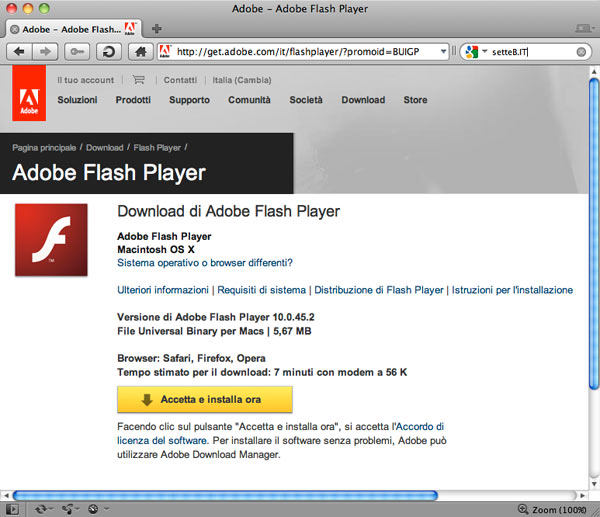Click the key (password wand) toolbar icon
This screenshot has width=600, height=517.
click(79, 51)
